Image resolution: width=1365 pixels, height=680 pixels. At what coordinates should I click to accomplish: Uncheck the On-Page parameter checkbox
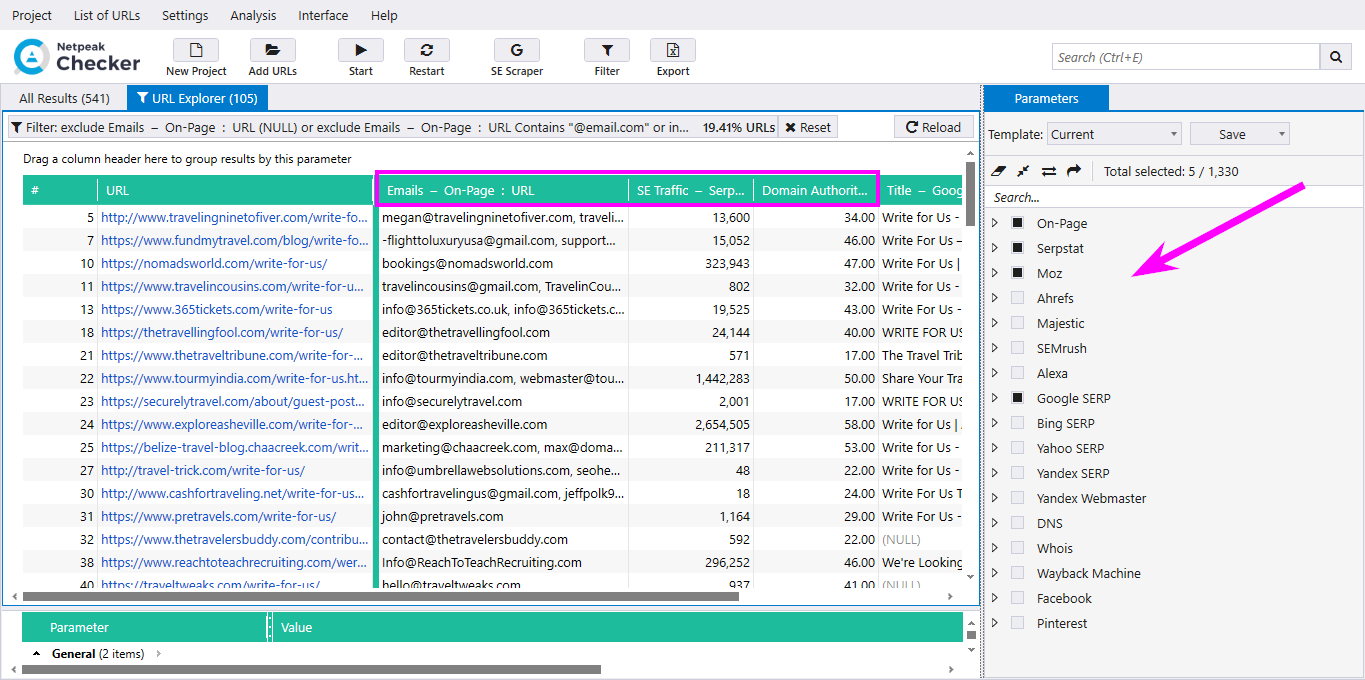[1017, 223]
